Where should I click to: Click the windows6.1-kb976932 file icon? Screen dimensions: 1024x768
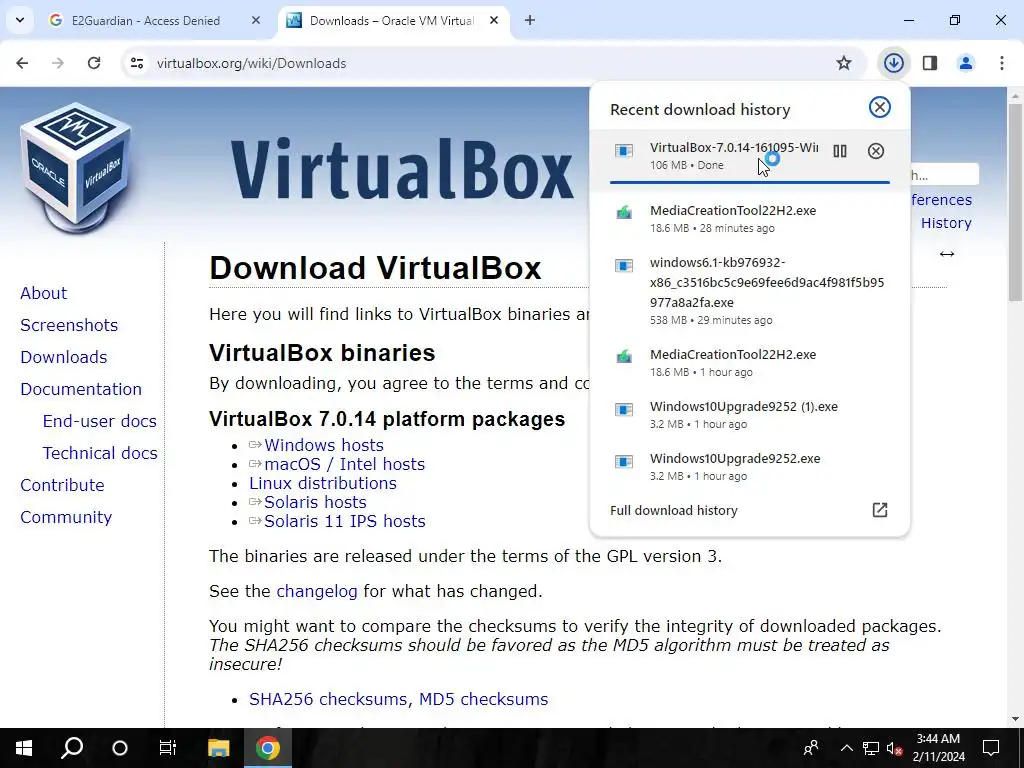(624, 266)
